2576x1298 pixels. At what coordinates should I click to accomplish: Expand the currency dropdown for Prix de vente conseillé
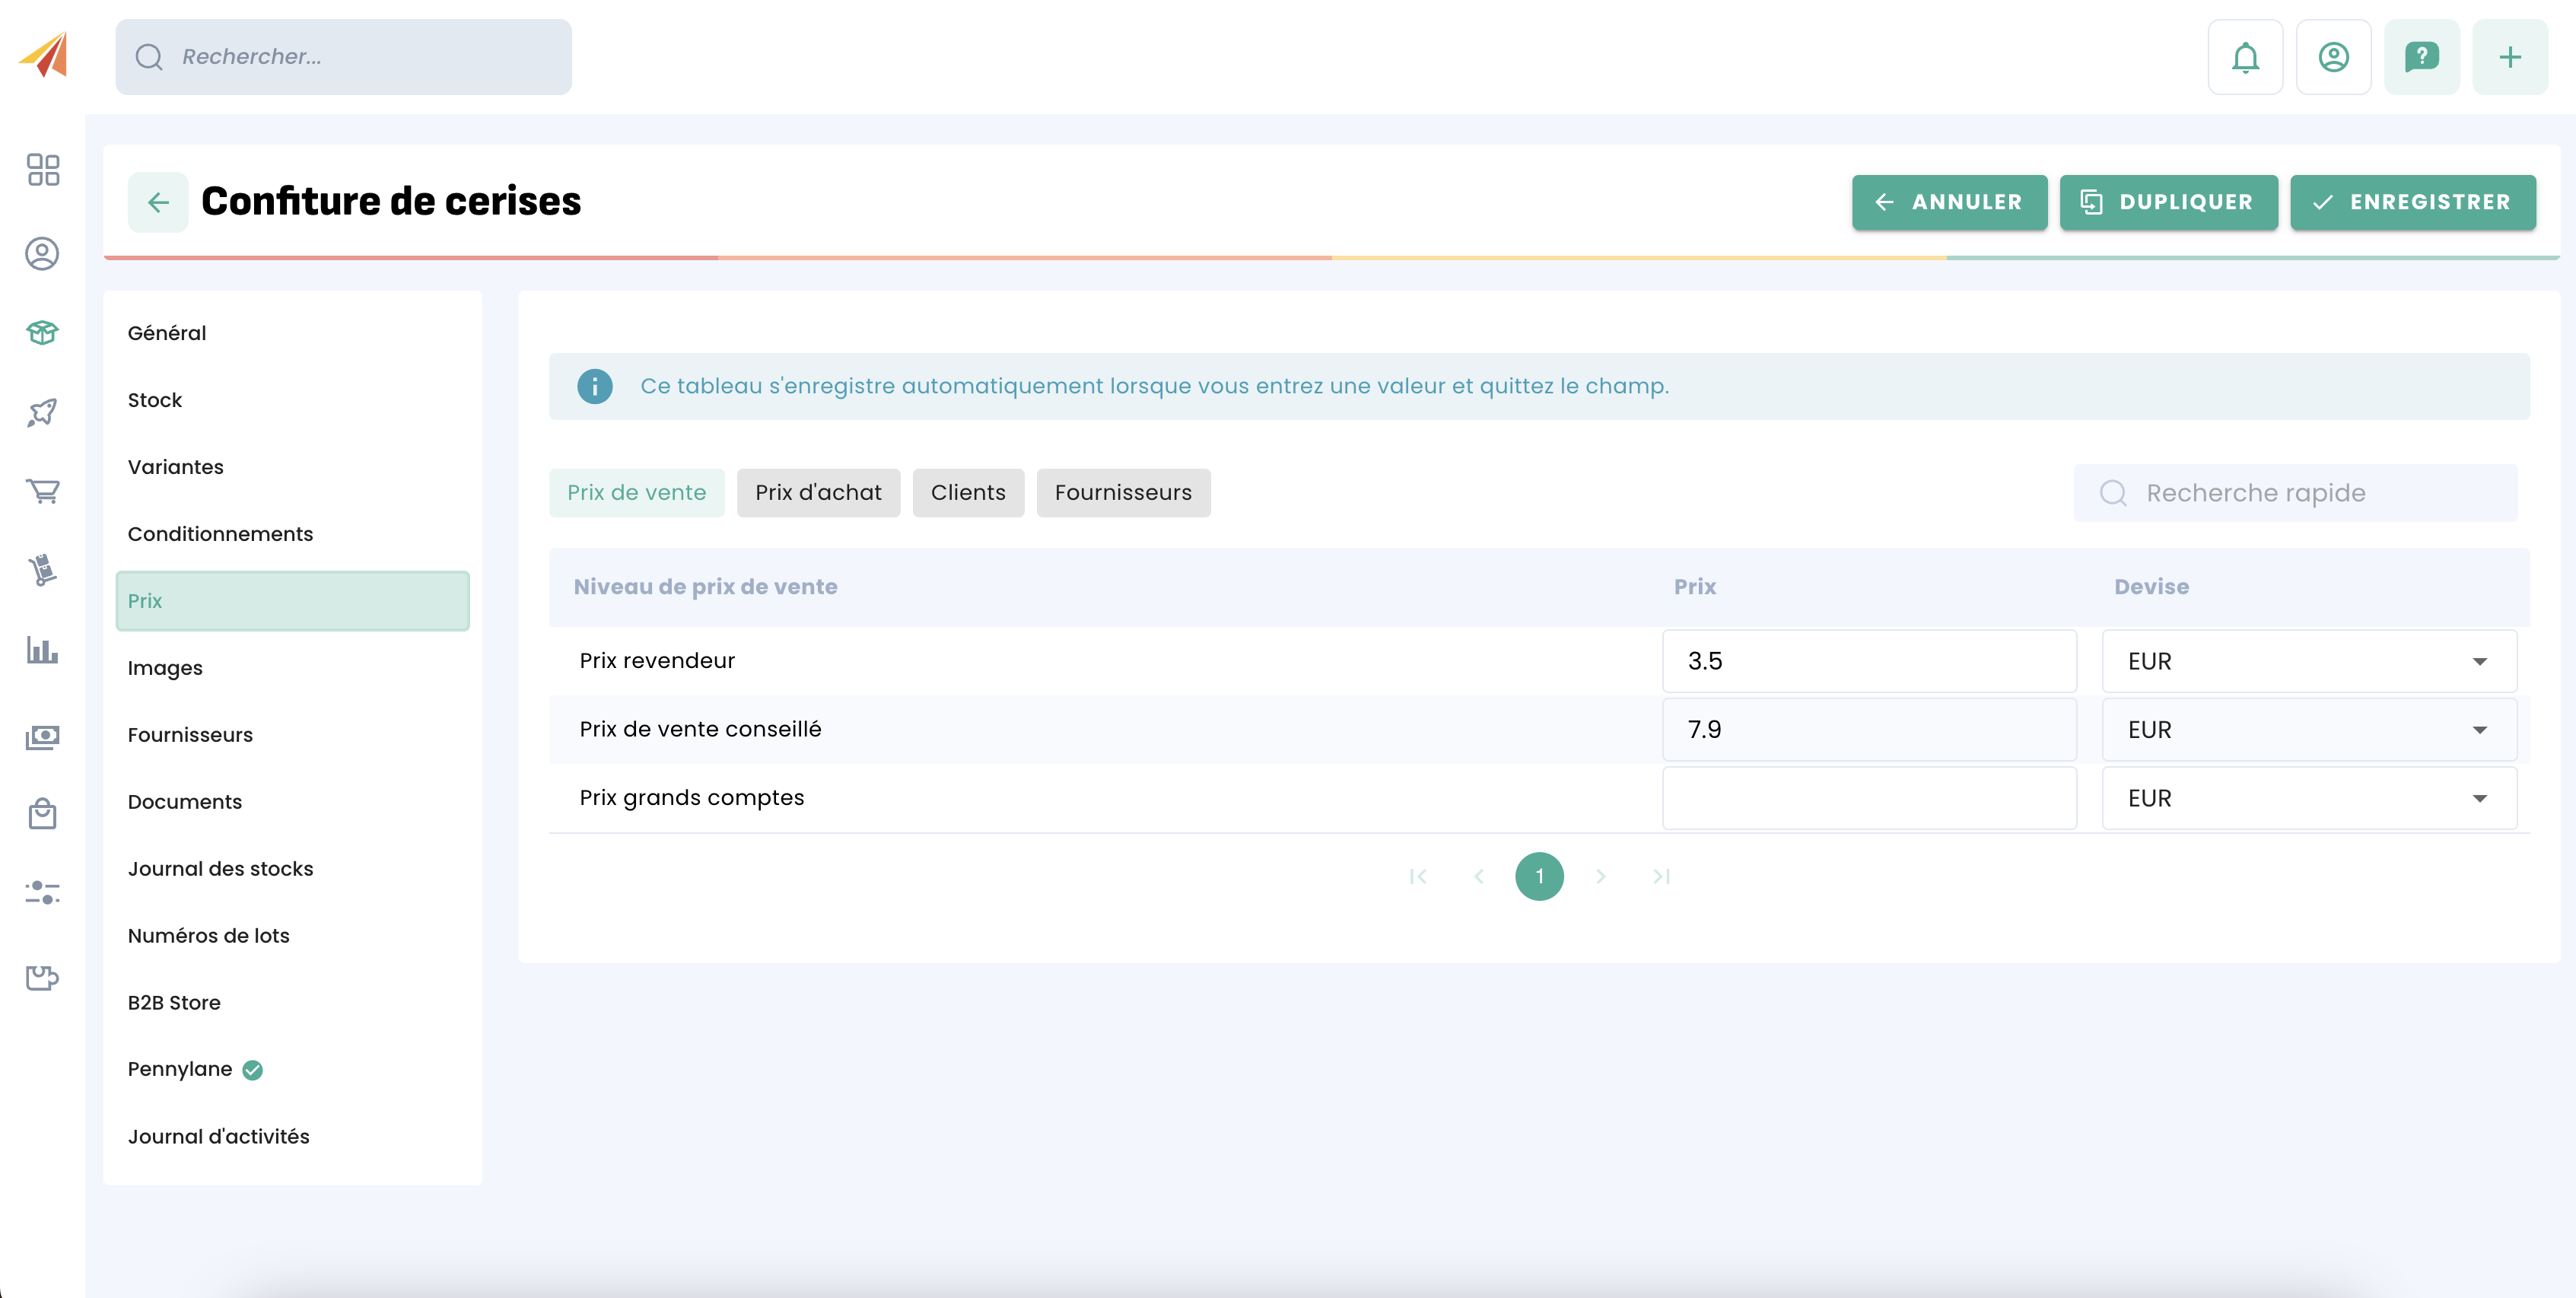pyautogui.click(x=2308, y=730)
